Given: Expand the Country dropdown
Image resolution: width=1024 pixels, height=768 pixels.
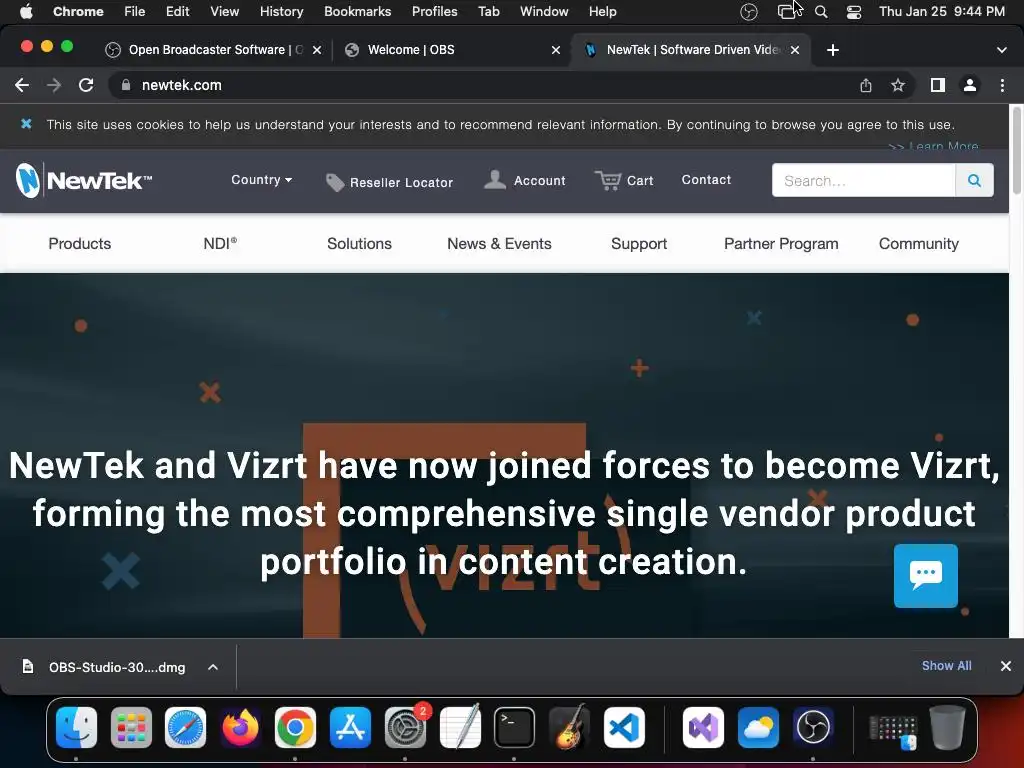Looking at the screenshot, I should (261, 180).
